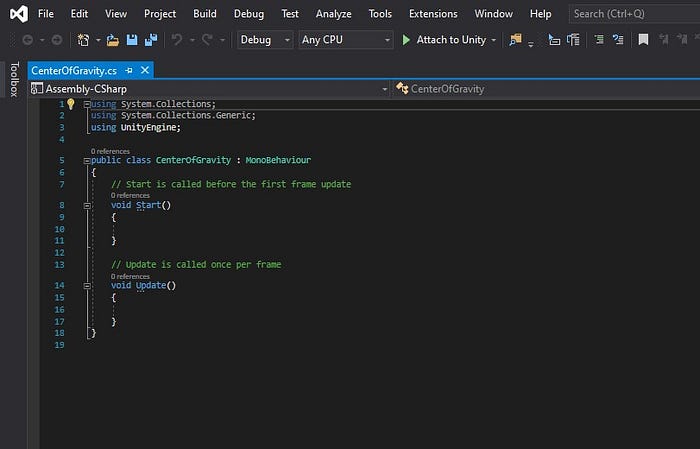700x449 pixels.
Task: Open the Assembly-CSharp project dropdown
Action: tap(210, 89)
